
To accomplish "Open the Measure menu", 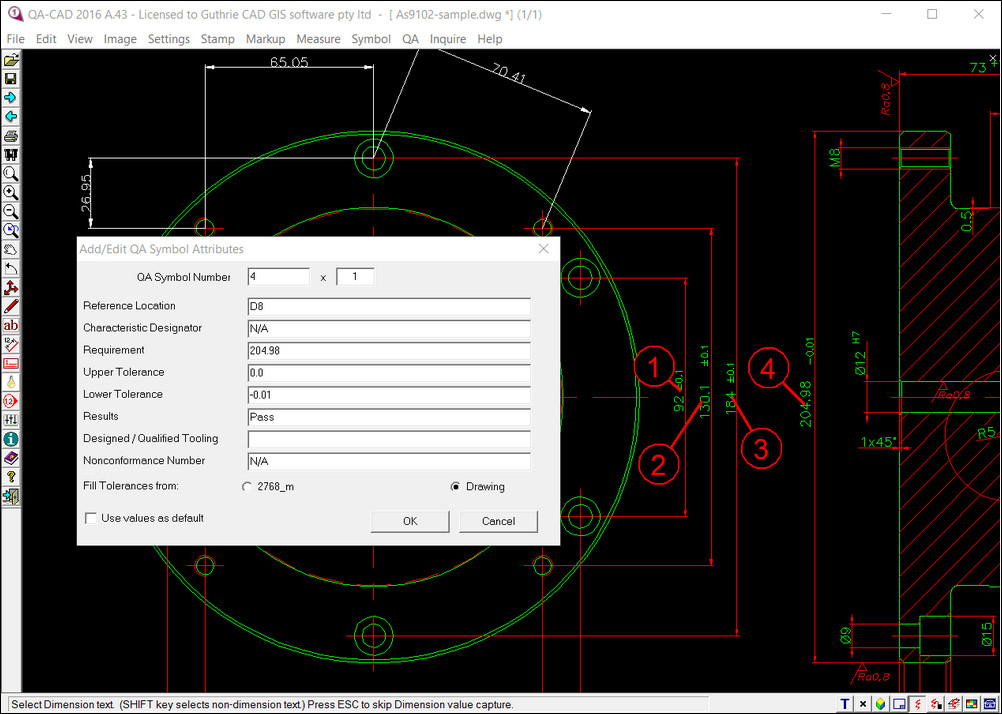I will point(318,39).
